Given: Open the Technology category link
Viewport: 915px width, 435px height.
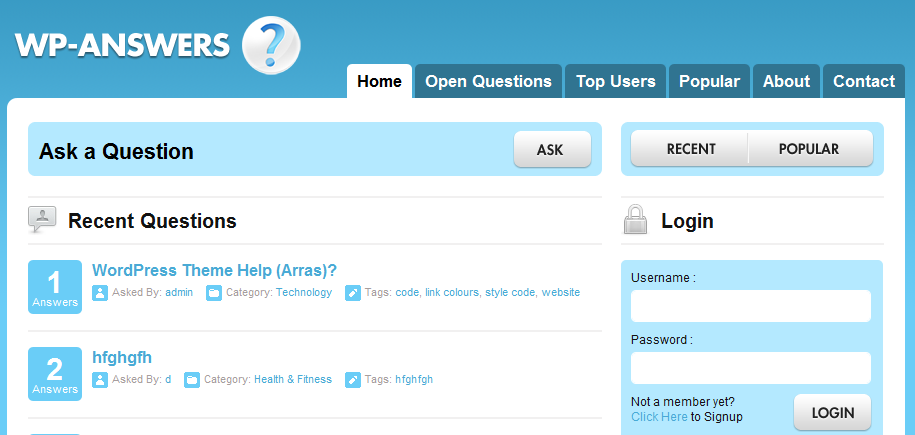Looking at the screenshot, I should 304,293.
